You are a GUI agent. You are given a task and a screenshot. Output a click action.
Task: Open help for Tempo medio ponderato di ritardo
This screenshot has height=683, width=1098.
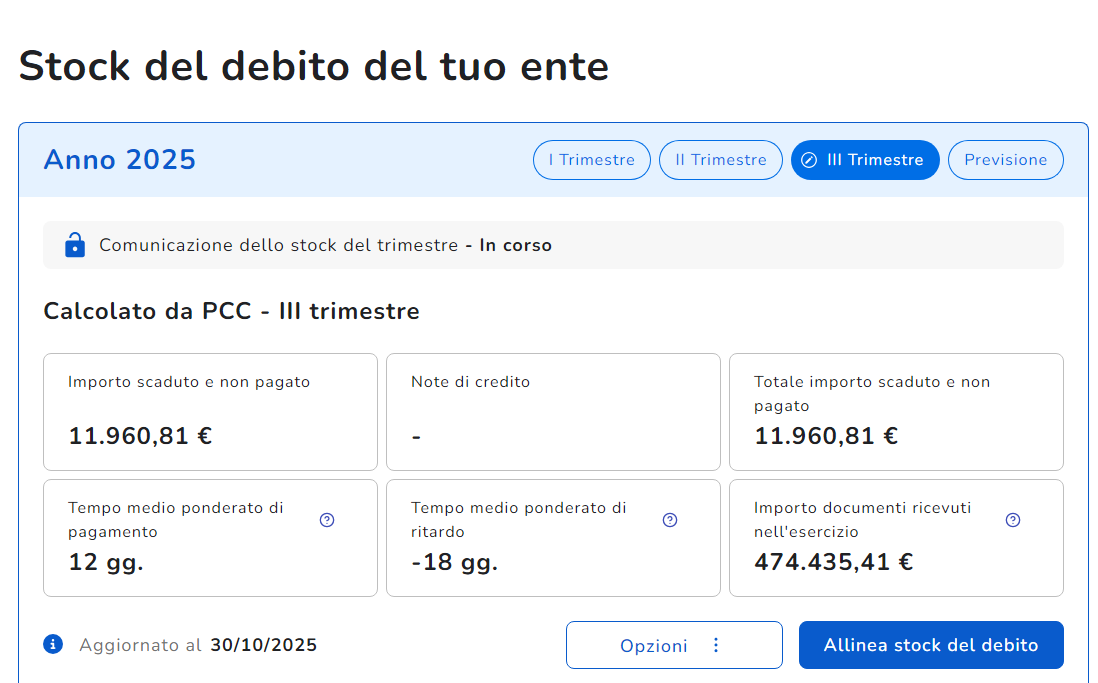click(670, 520)
